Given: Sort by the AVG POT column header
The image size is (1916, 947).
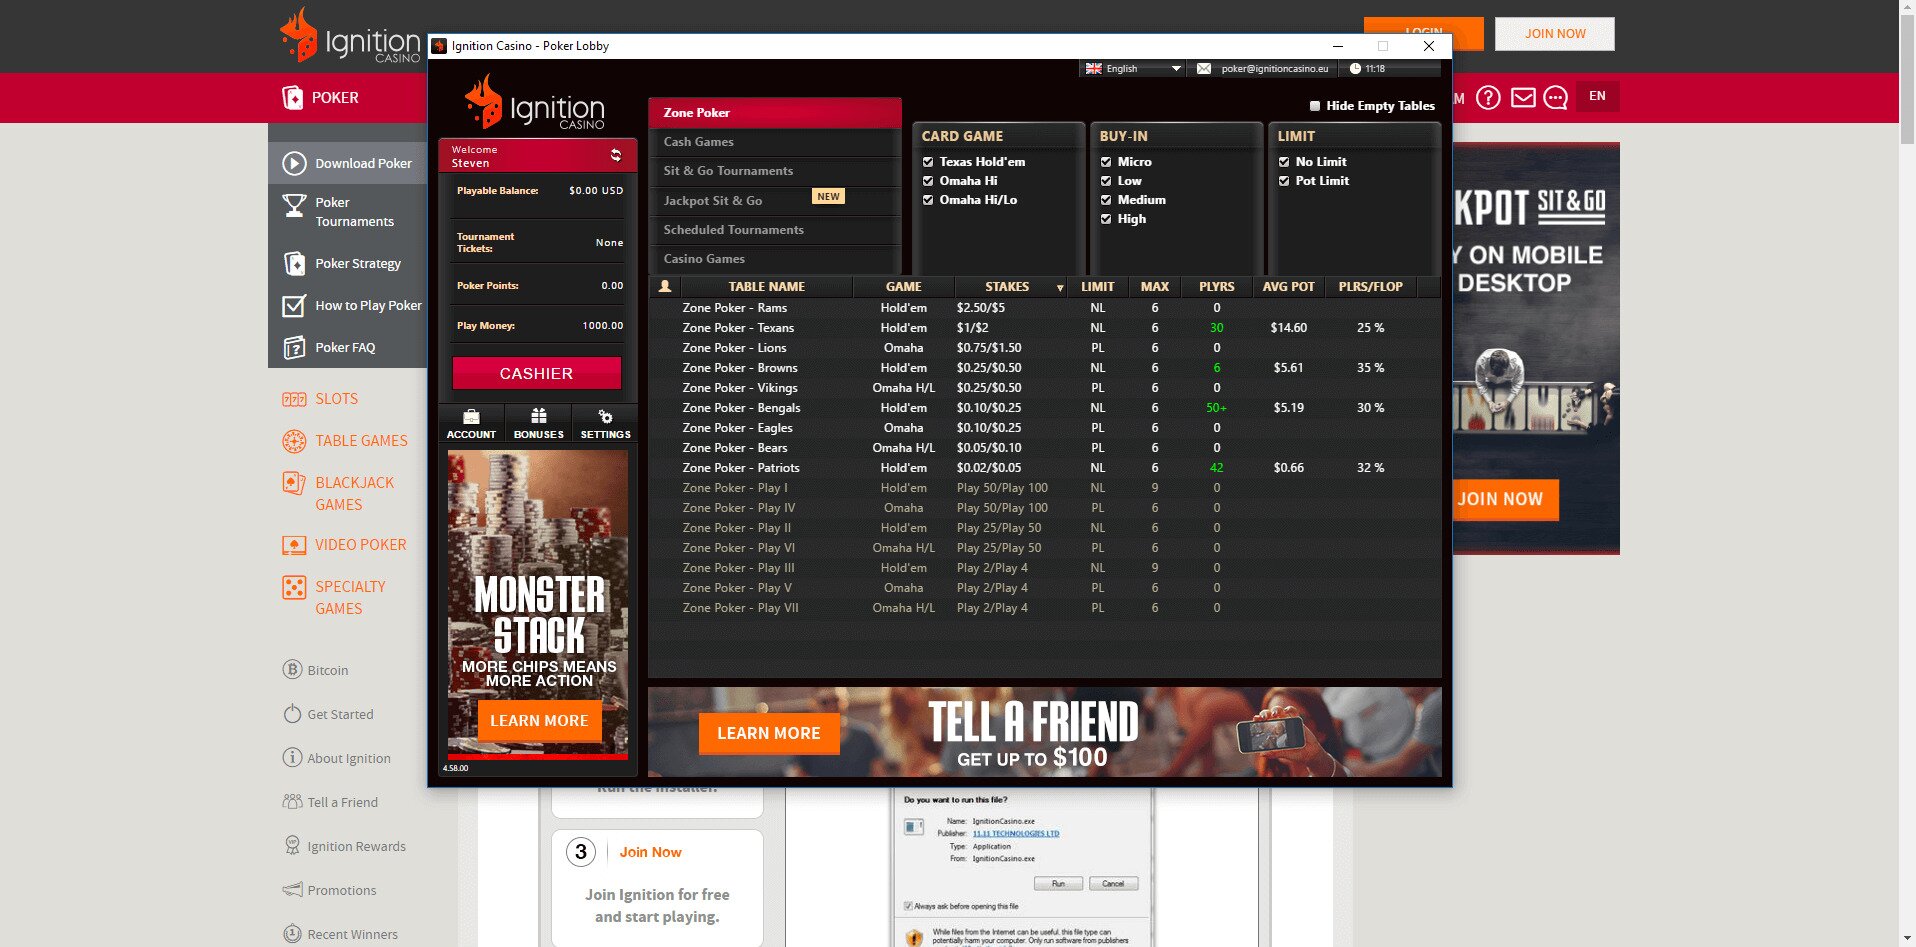Looking at the screenshot, I should 1288,287.
